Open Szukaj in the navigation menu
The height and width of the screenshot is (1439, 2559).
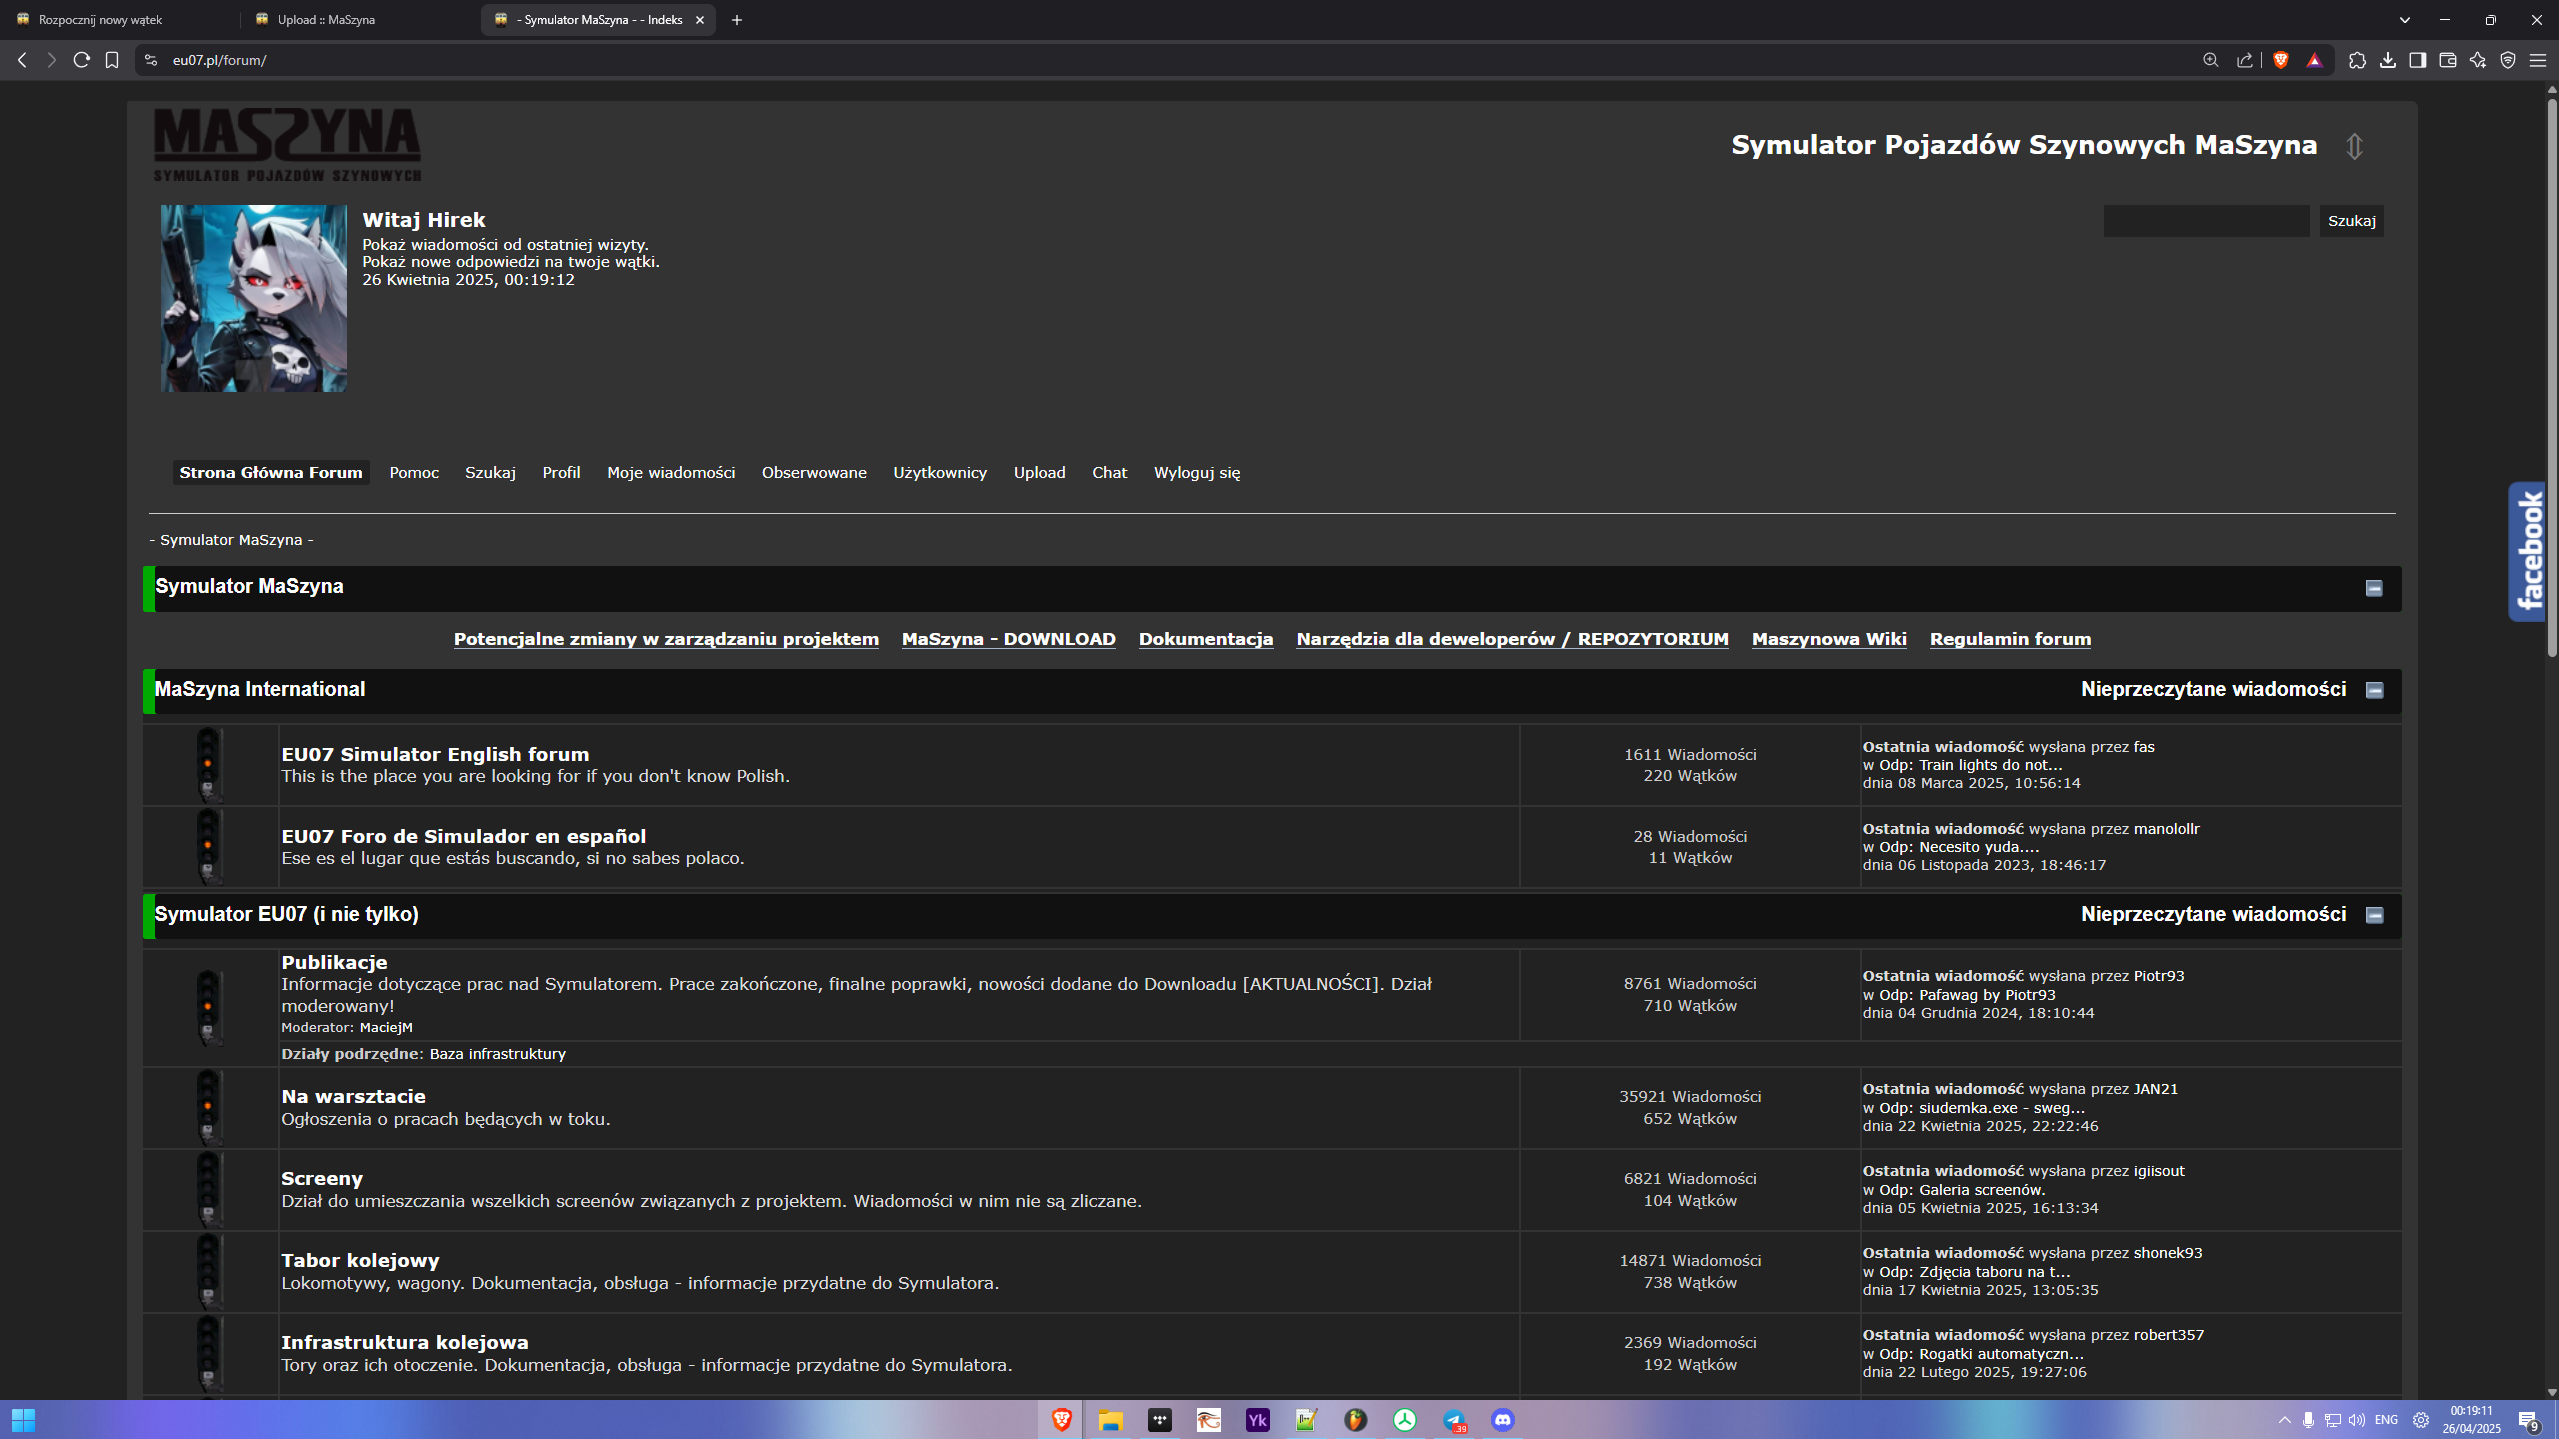pyautogui.click(x=490, y=472)
